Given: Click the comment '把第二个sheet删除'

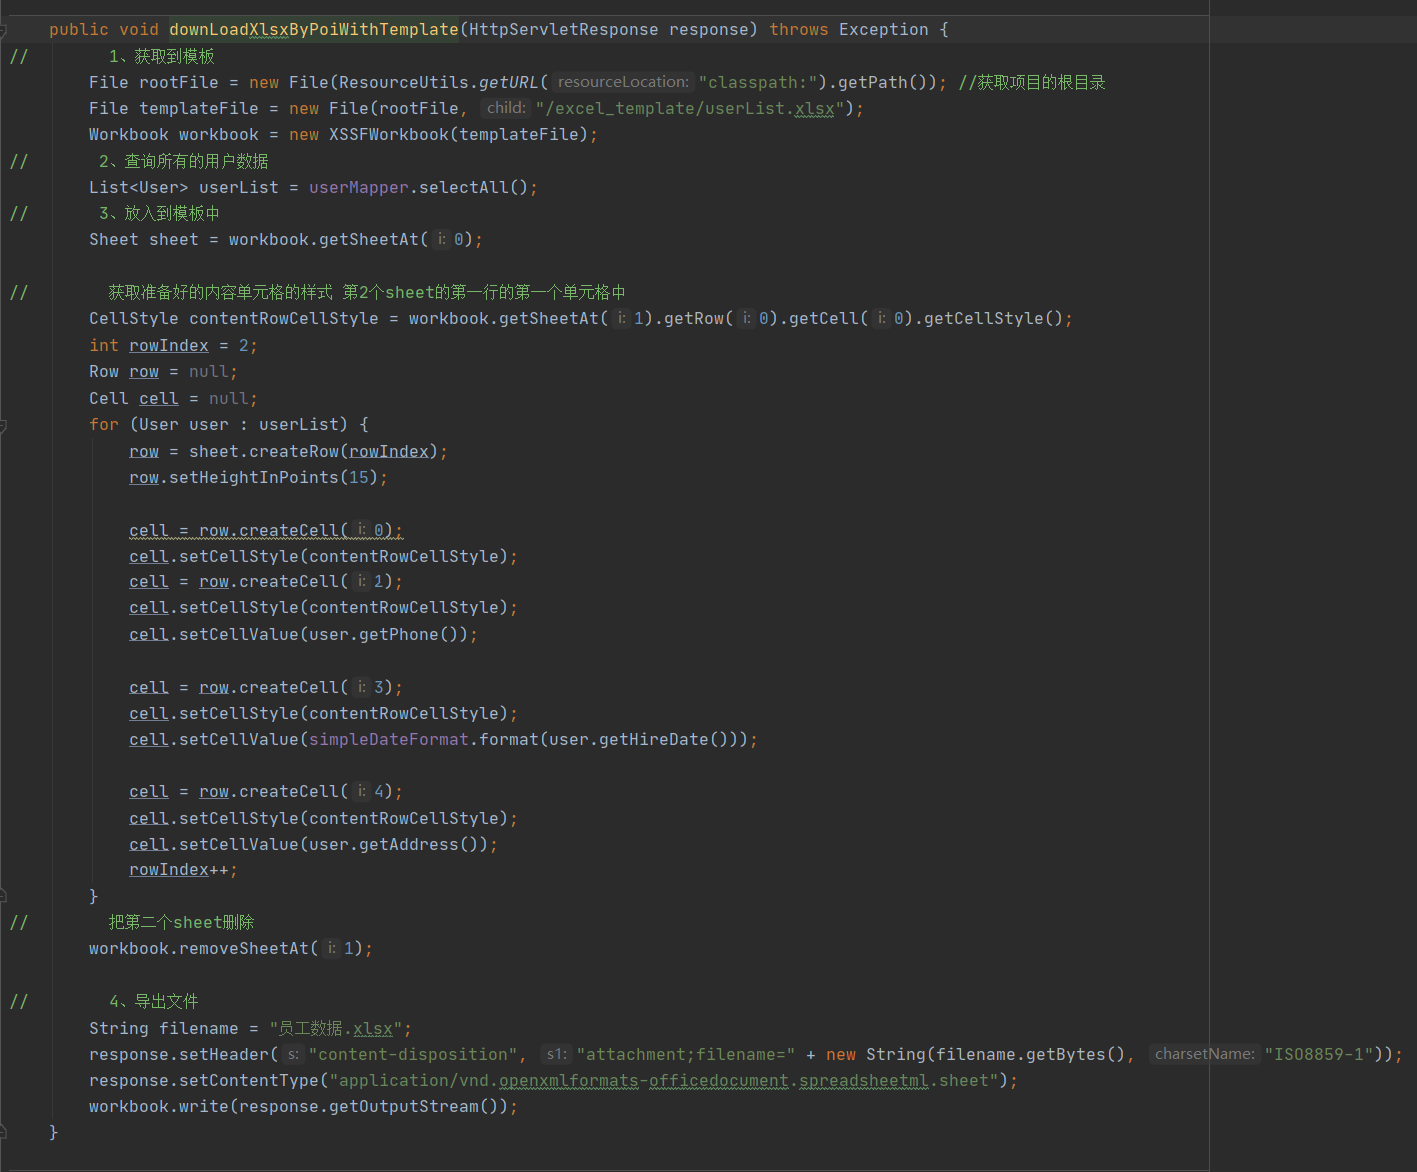Looking at the screenshot, I should pos(182,922).
